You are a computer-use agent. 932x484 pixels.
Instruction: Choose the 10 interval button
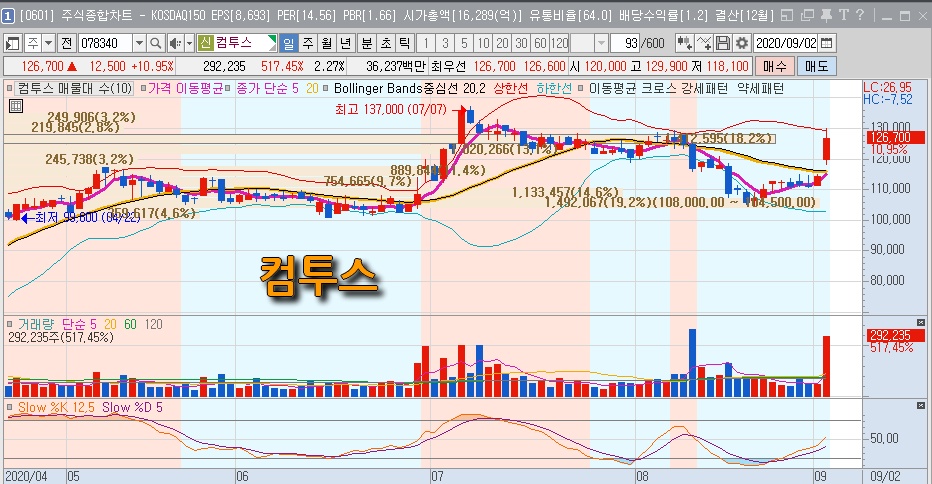(483, 43)
